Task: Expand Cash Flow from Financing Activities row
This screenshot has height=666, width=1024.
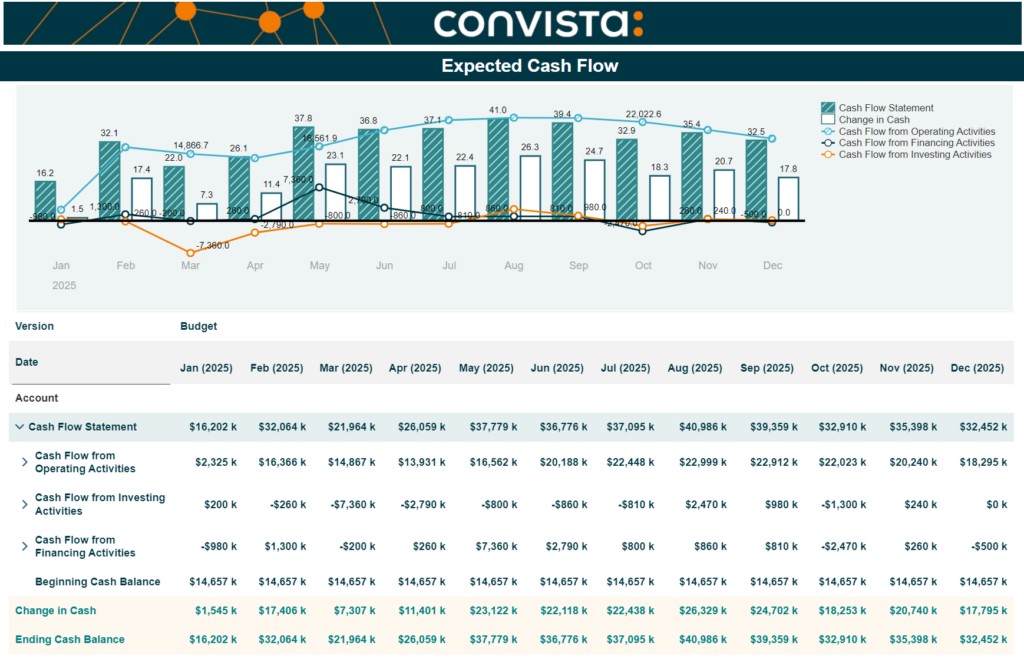Action: 26,546
